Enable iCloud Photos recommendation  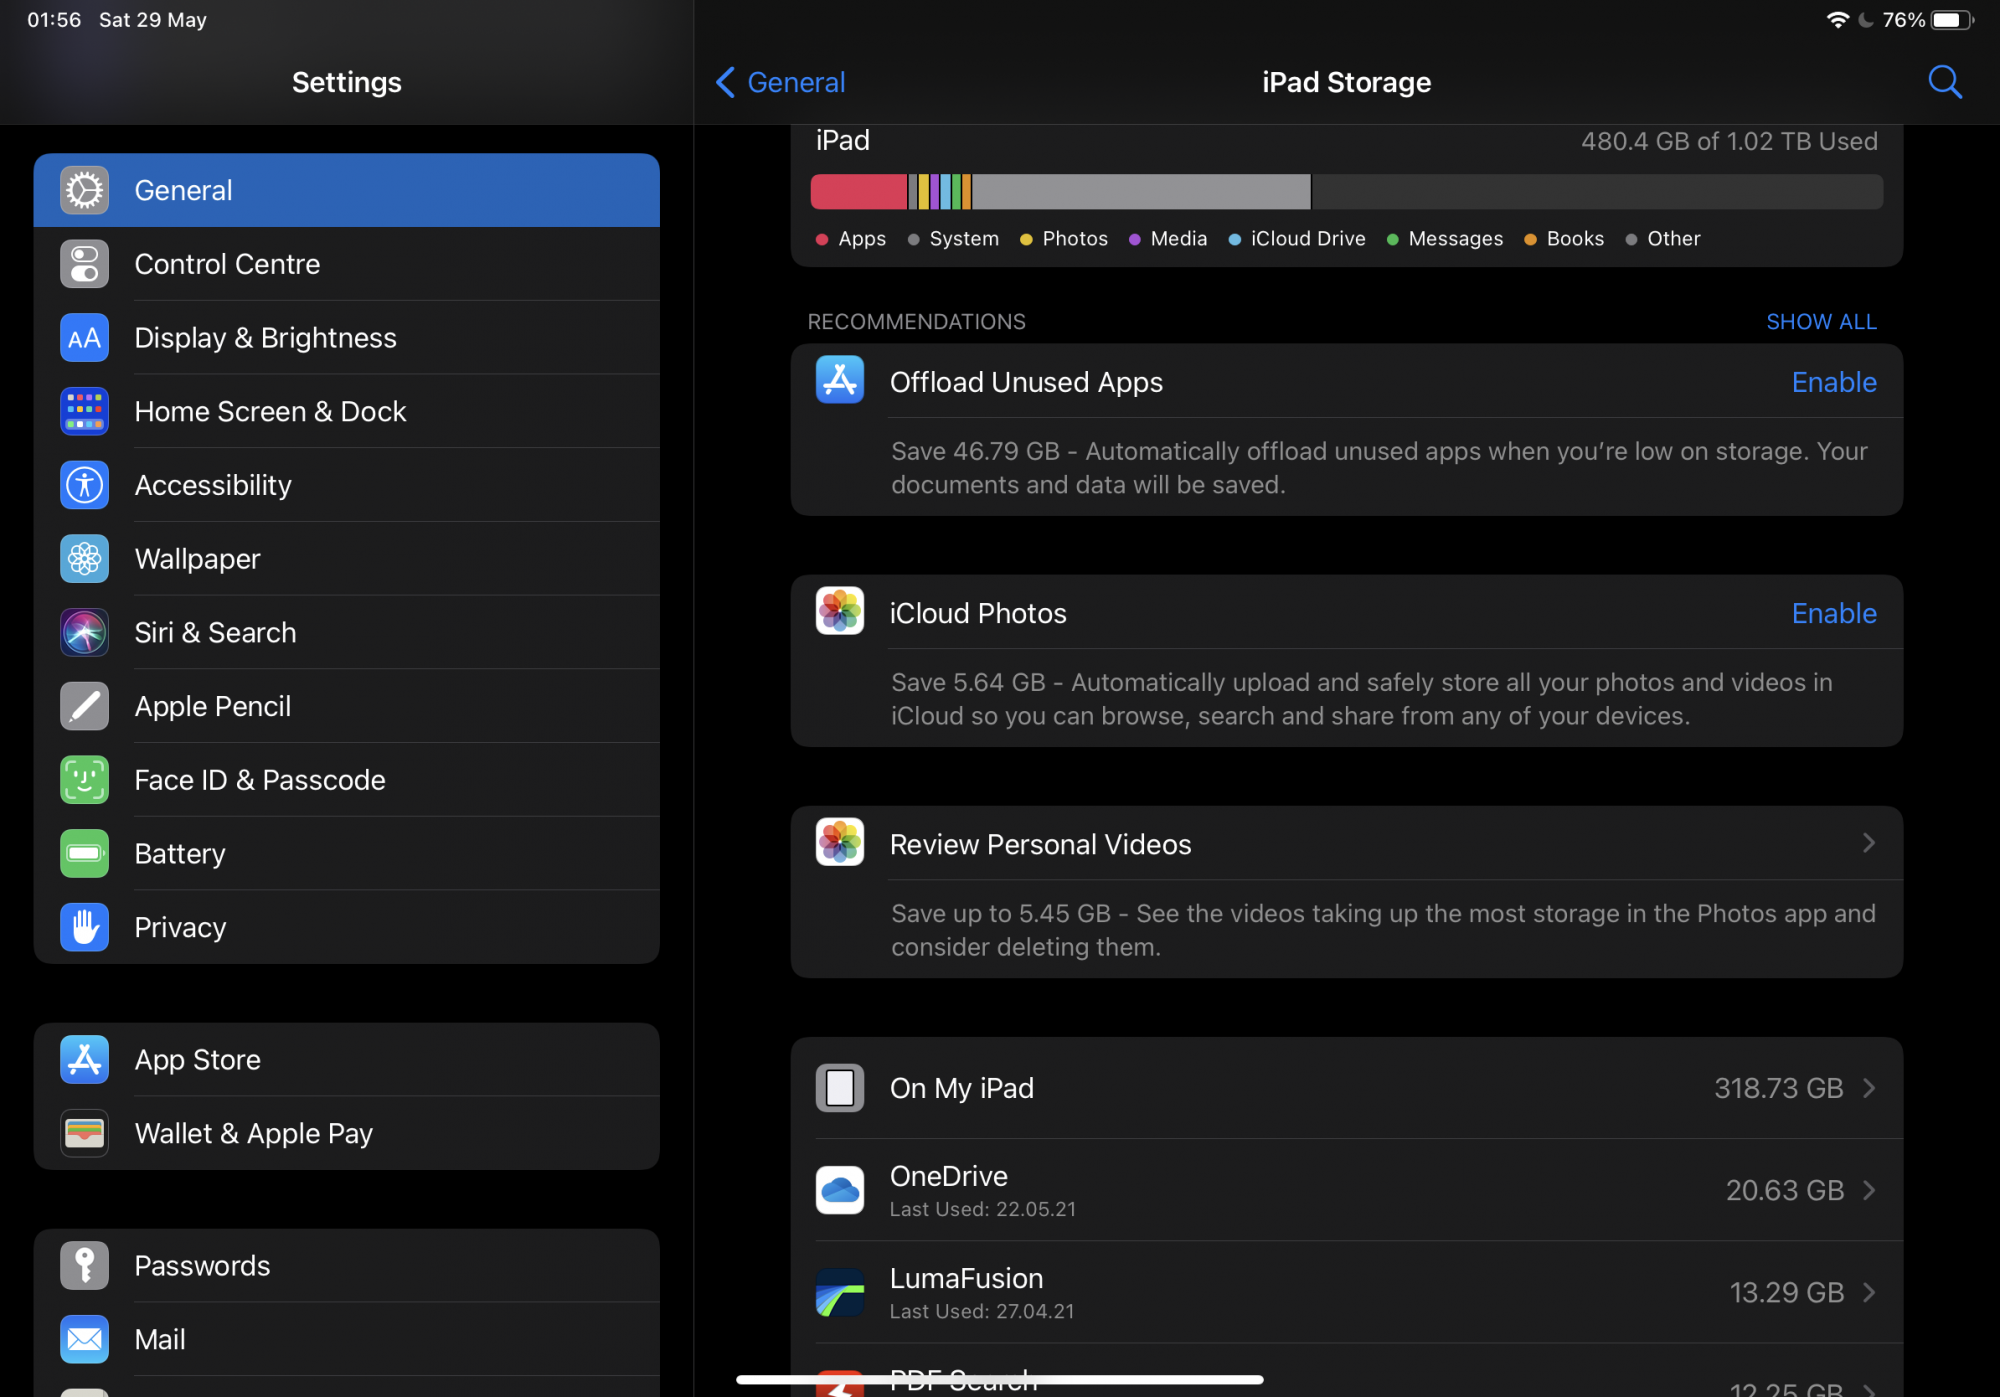point(1833,613)
